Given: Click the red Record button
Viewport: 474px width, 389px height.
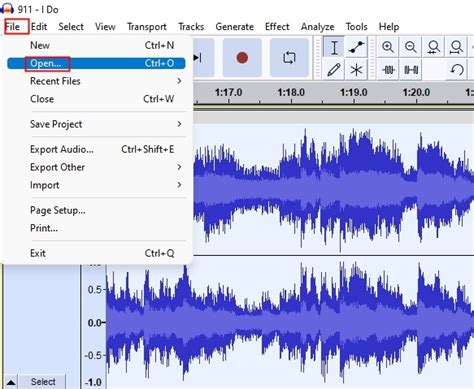Looking at the screenshot, I should [242, 58].
